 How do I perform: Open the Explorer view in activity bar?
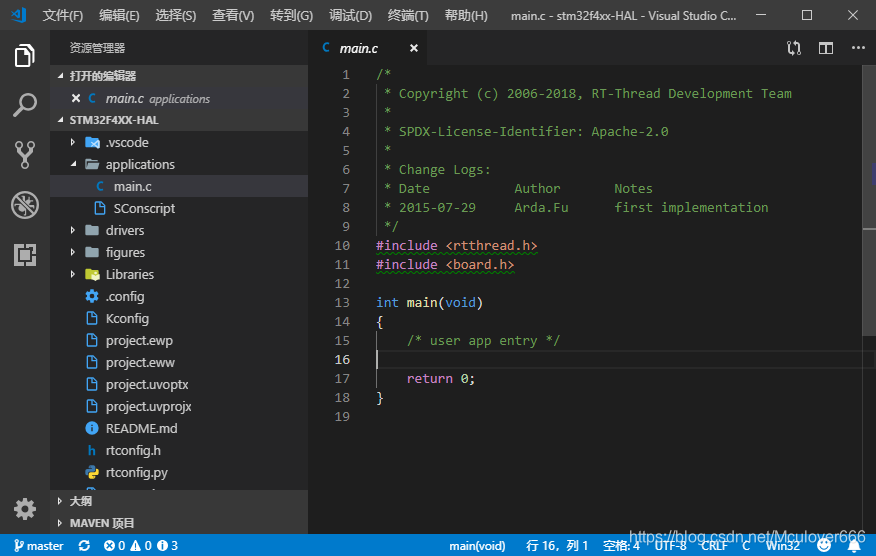tap(25, 55)
